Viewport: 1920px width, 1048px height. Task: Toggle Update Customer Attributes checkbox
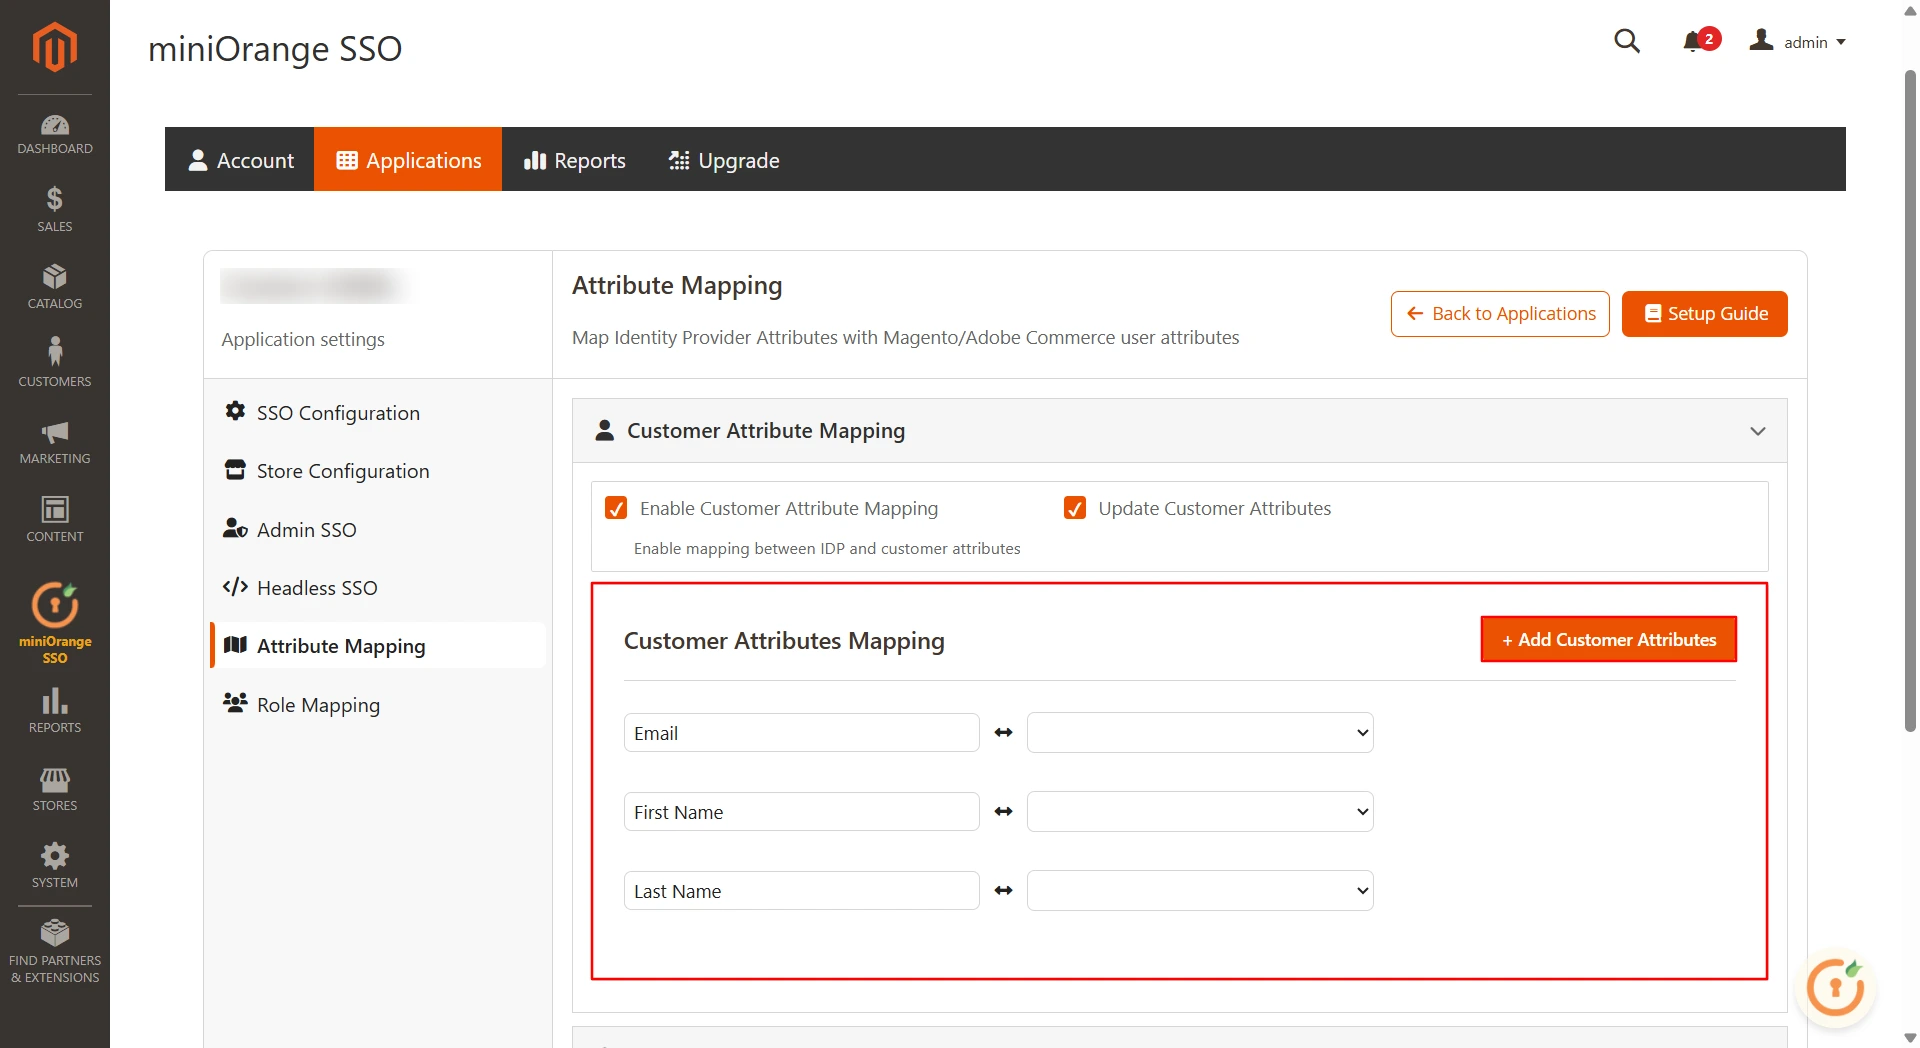[1075, 508]
